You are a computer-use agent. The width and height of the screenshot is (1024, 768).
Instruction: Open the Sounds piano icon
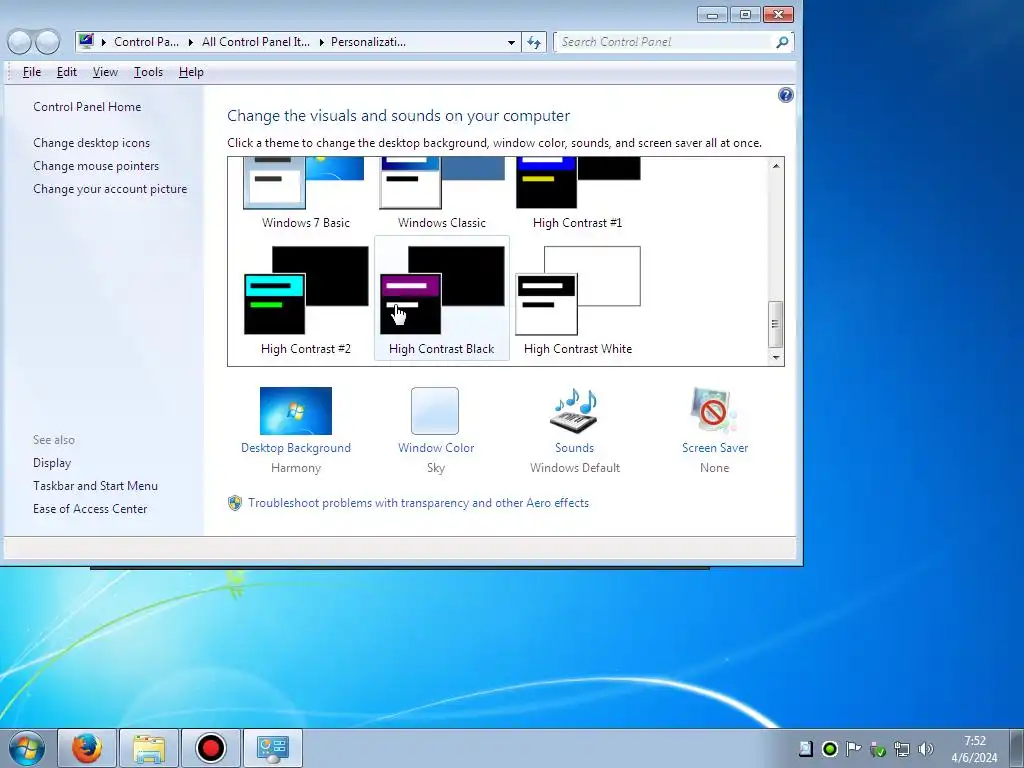[574, 411]
